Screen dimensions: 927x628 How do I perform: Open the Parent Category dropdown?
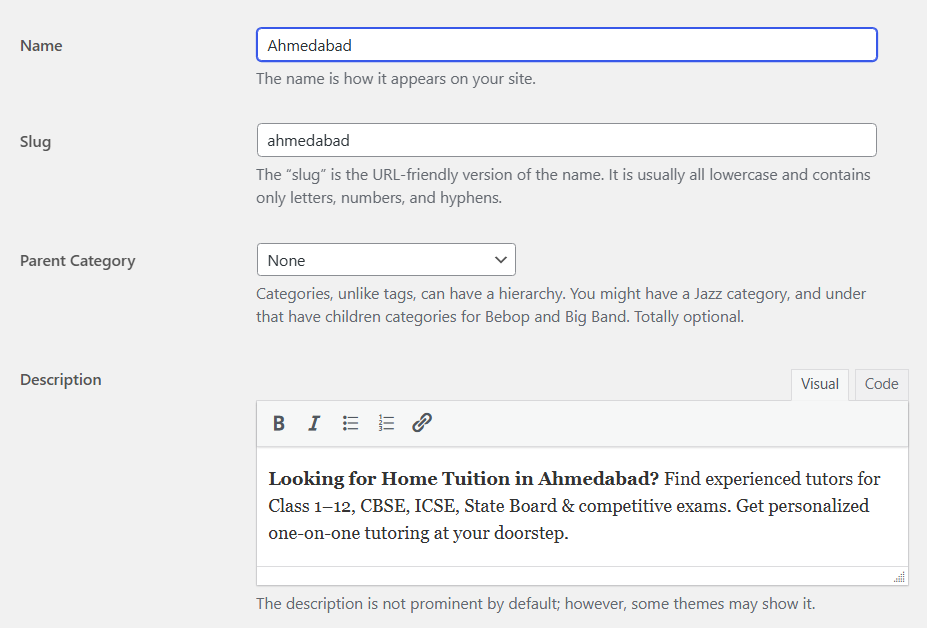pyautogui.click(x=386, y=260)
